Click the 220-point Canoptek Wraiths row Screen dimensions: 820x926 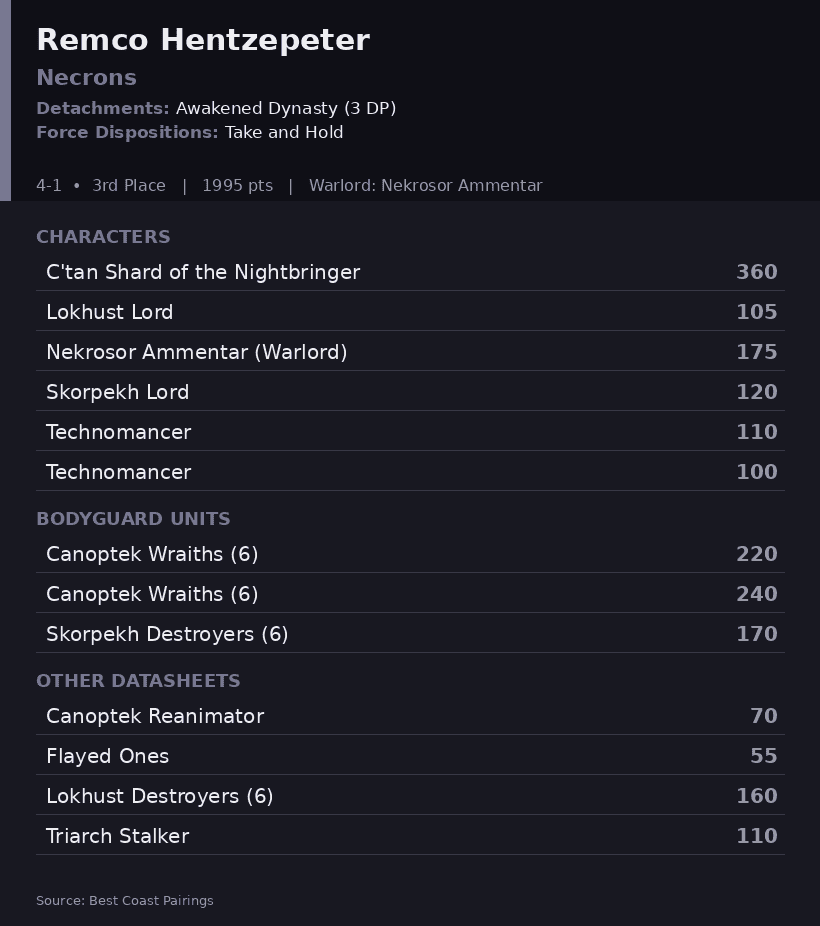[410, 554]
